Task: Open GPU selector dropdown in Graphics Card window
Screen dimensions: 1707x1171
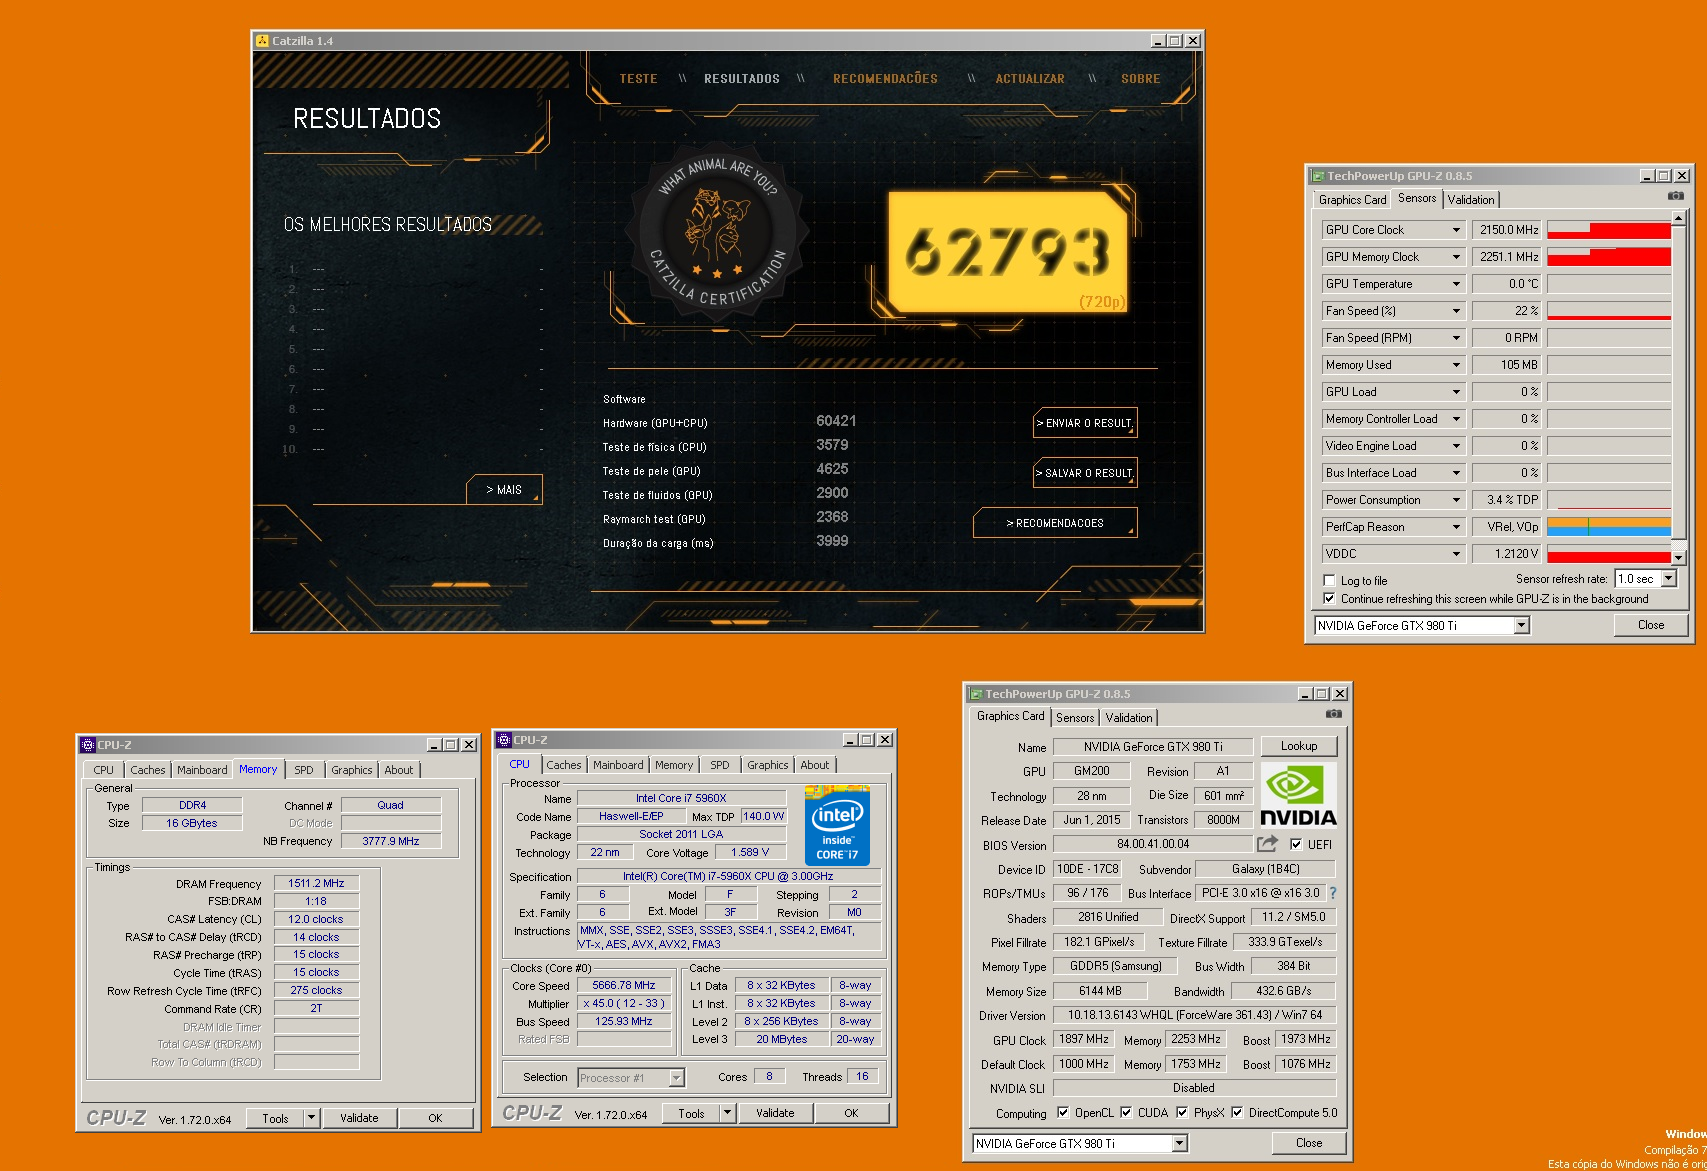Action: click(1180, 1143)
